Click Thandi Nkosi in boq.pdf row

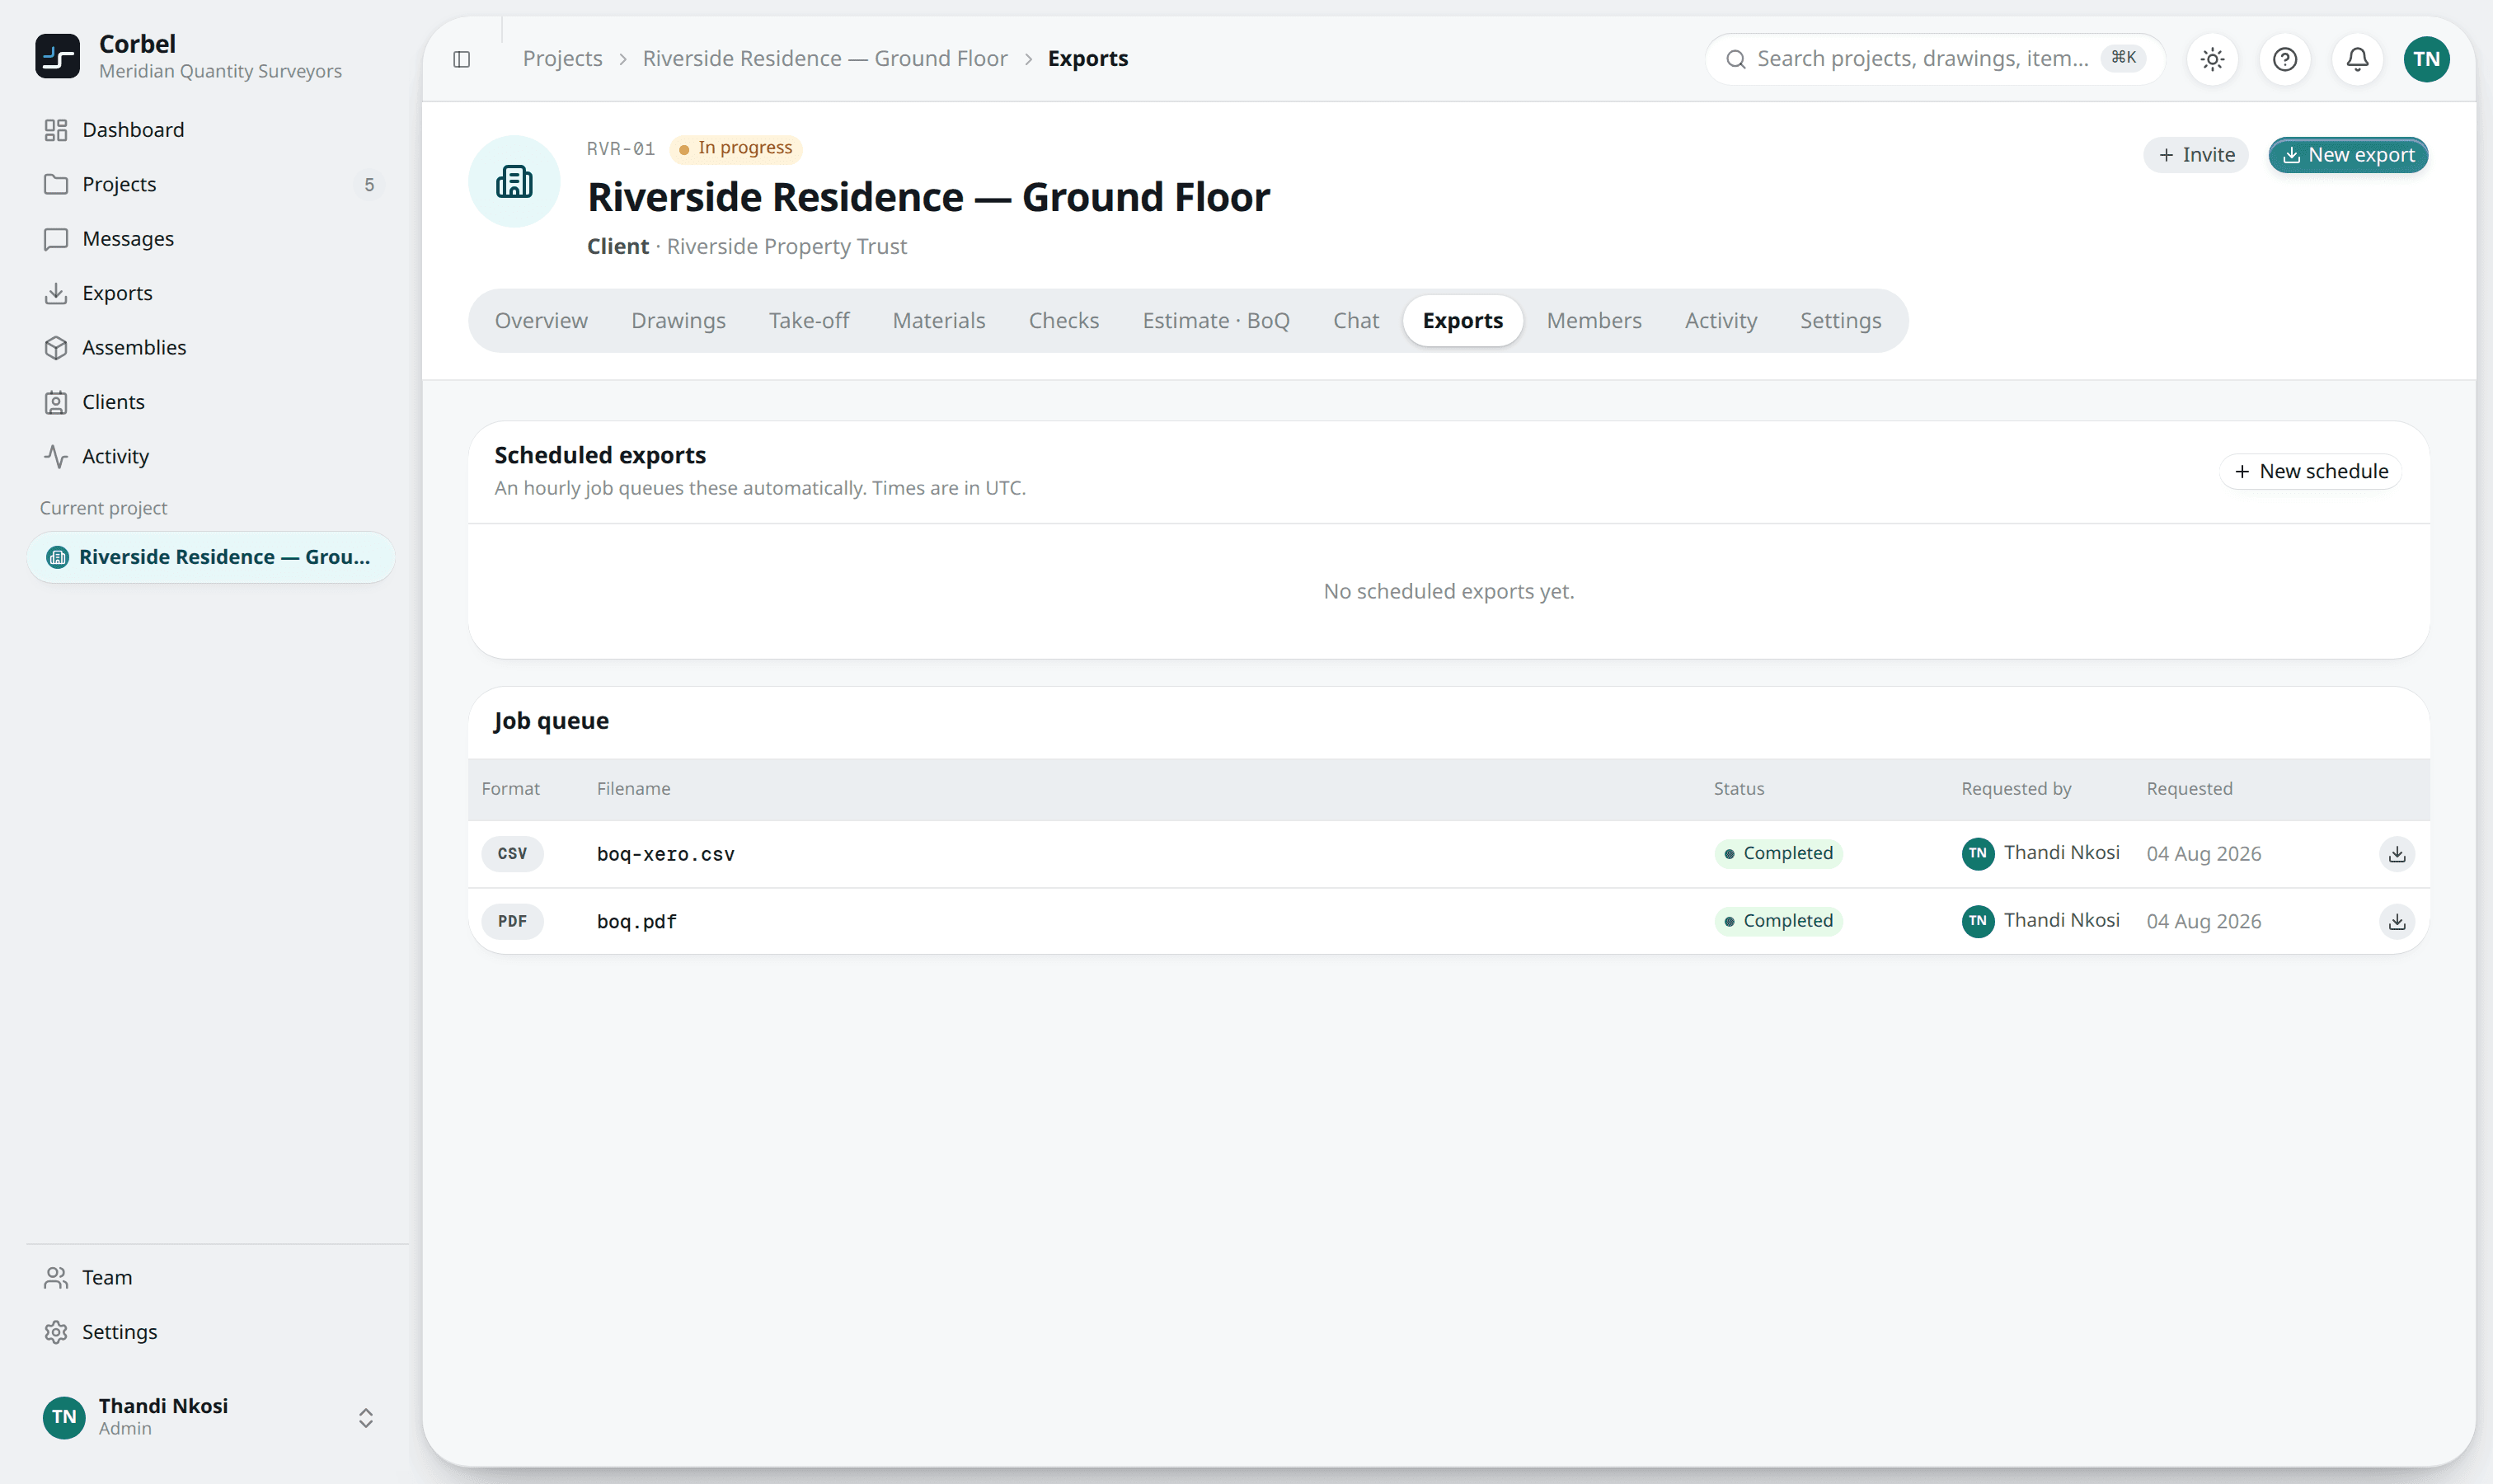coord(2041,921)
